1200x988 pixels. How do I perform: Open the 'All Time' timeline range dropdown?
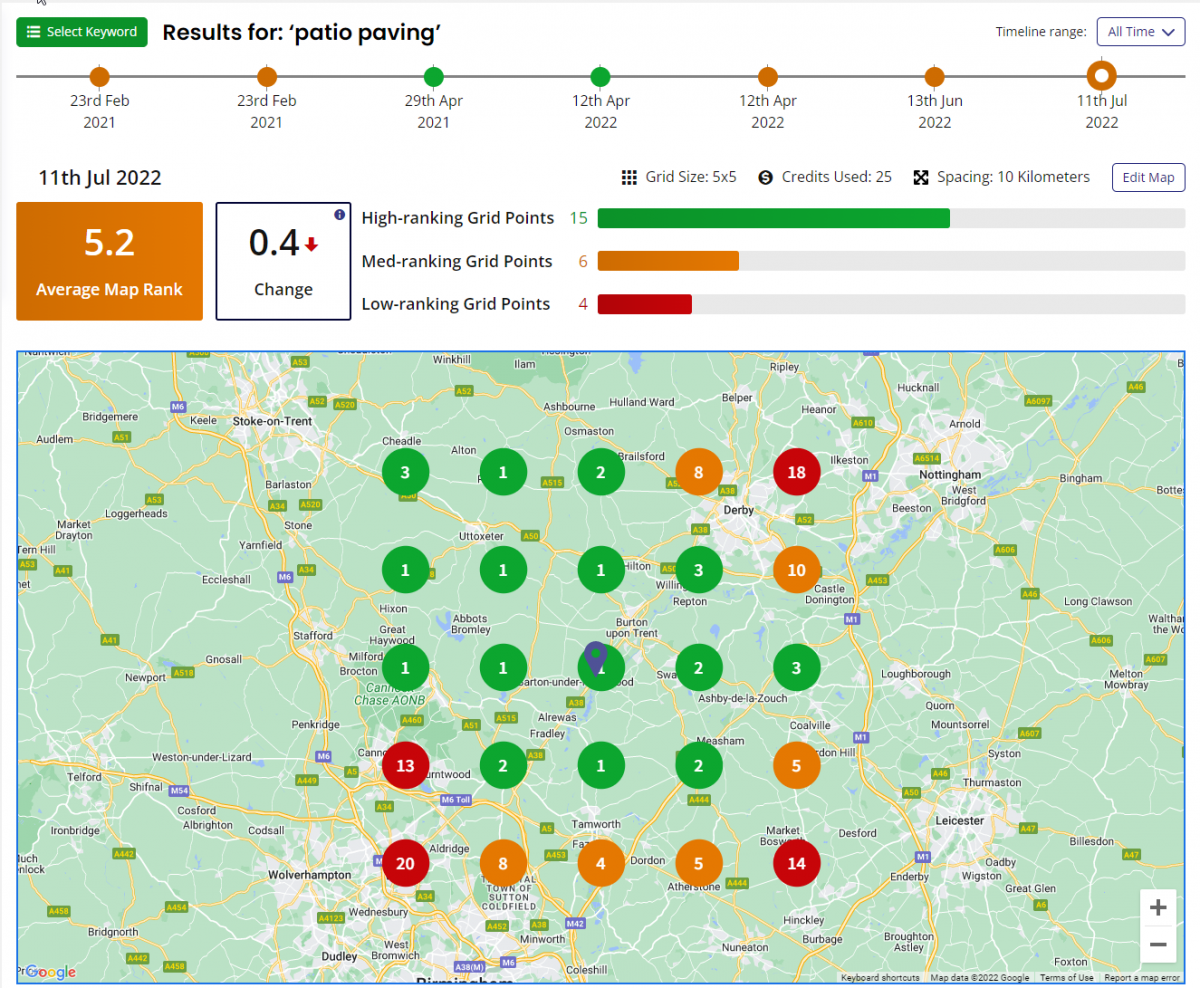1140,31
